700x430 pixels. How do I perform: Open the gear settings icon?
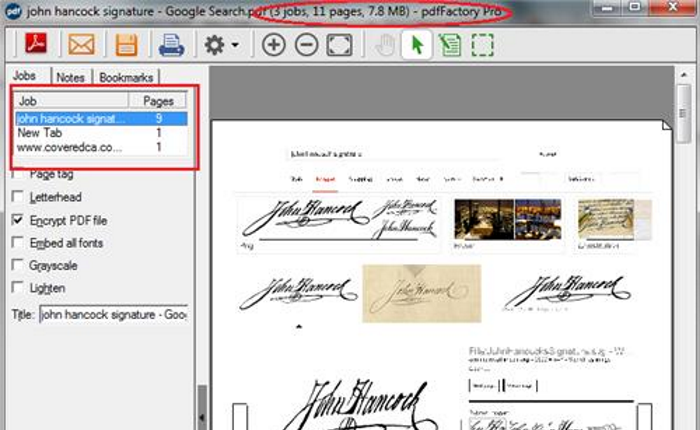(214, 45)
